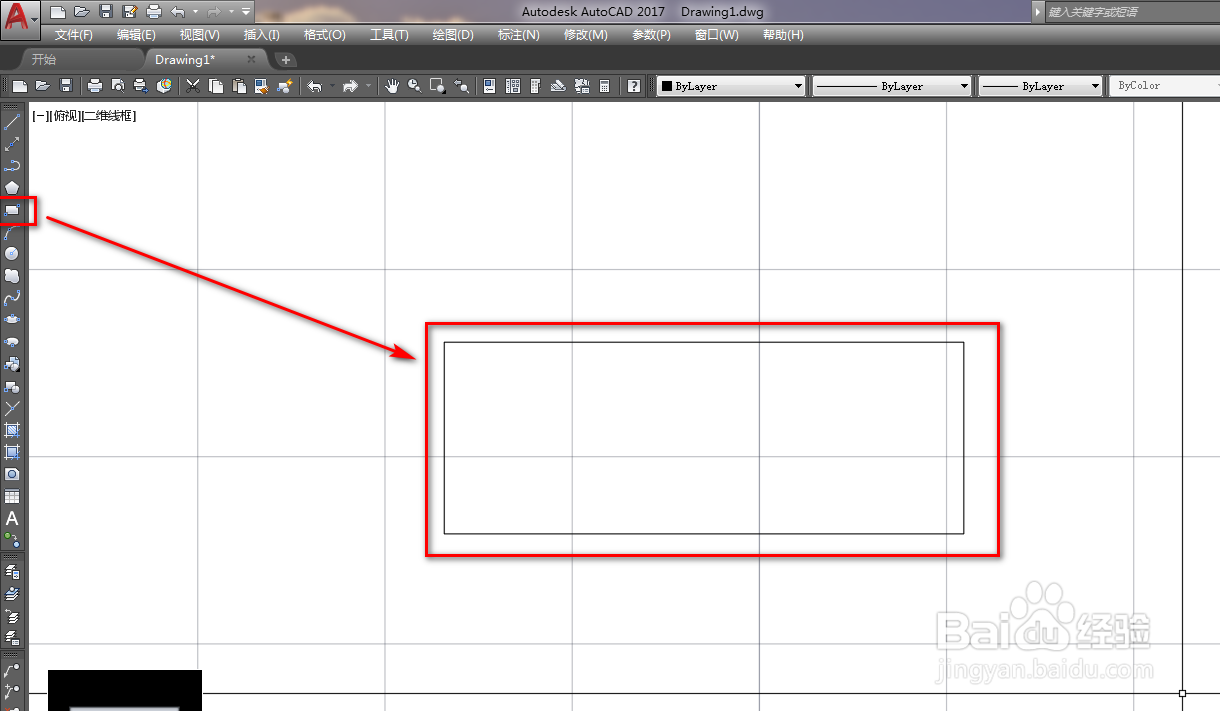Open the 绘图(D) menu
1220x711 pixels.
pos(452,35)
